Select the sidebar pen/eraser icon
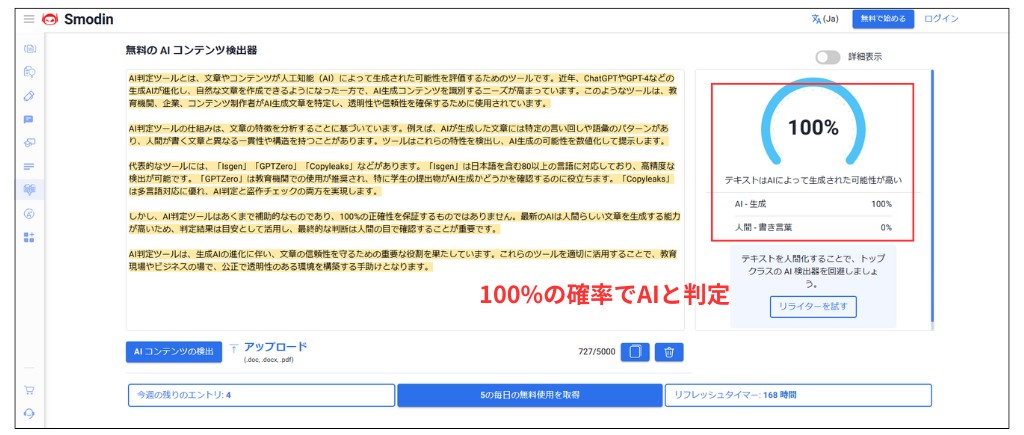 [x=29, y=95]
